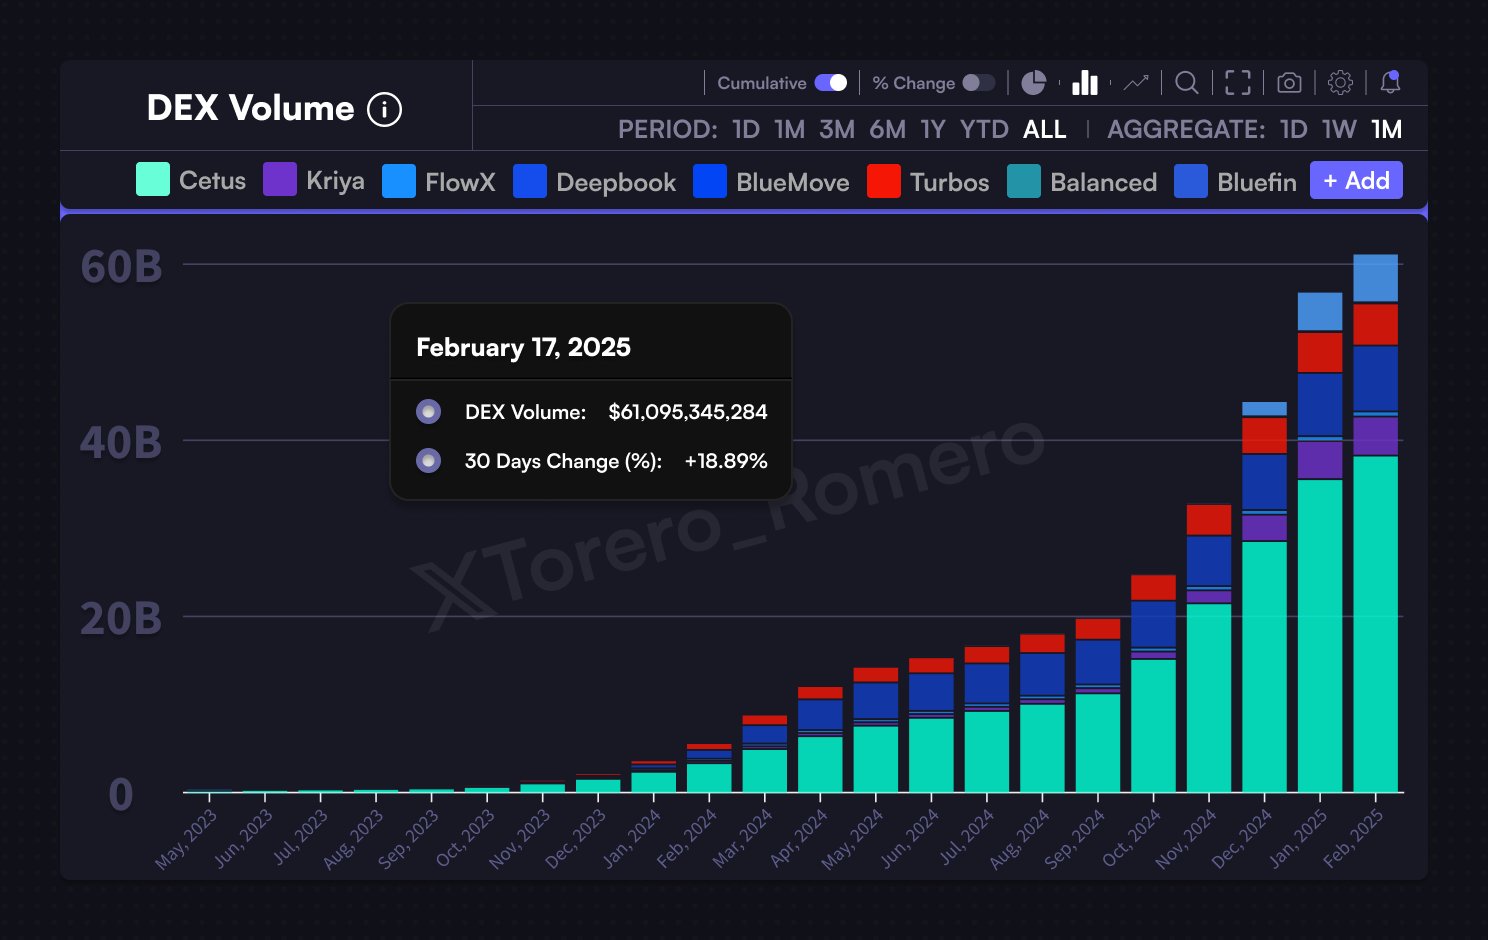The image size is (1488, 940).
Task: Click the + Add button
Action: pyautogui.click(x=1356, y=181)
